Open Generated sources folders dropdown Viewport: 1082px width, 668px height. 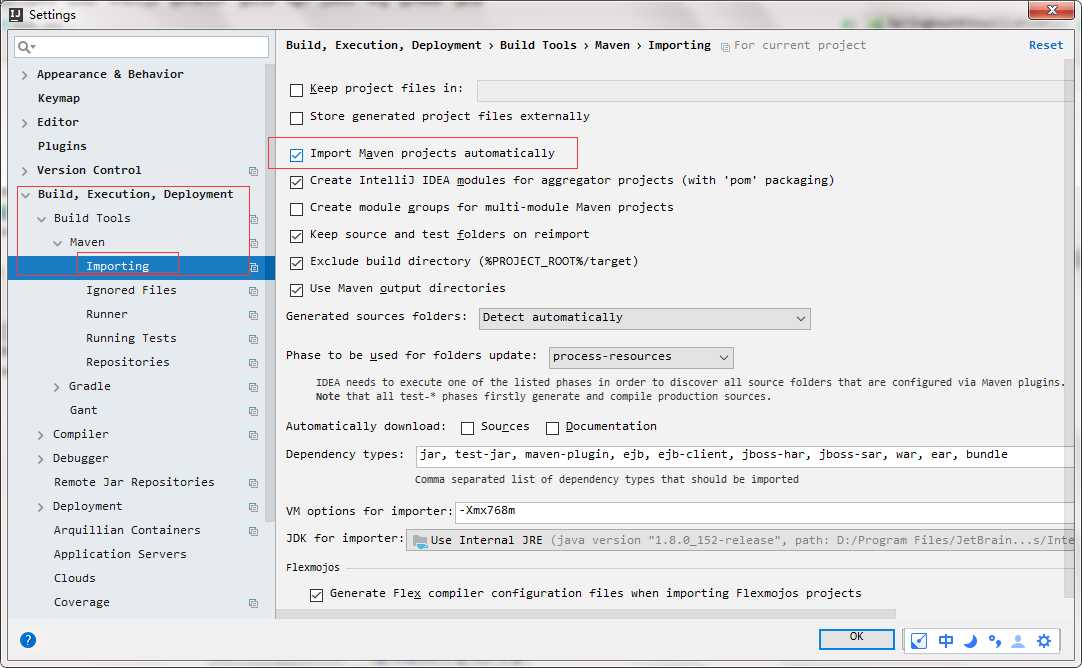coord(645,318)
